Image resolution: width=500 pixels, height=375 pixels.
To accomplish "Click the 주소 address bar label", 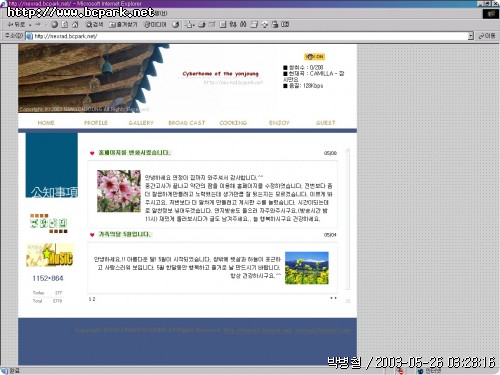I will 13,36.
